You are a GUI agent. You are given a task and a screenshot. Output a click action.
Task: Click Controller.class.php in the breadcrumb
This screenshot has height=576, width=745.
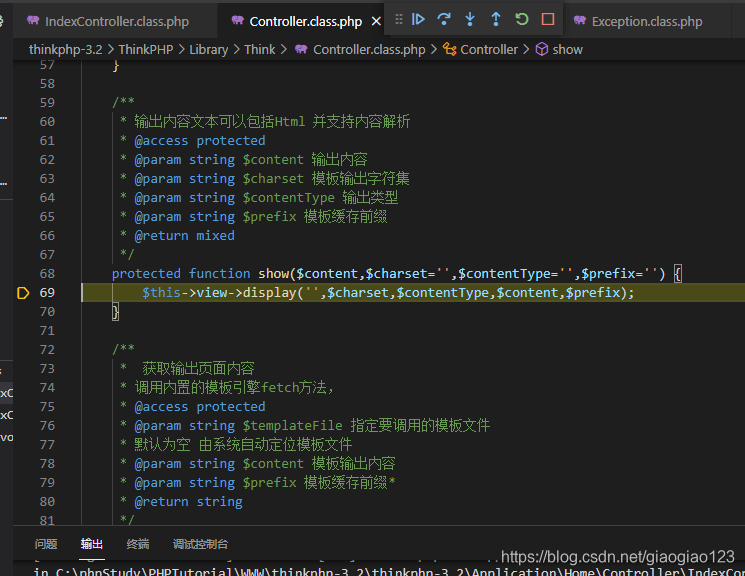[x=369, y=49]
